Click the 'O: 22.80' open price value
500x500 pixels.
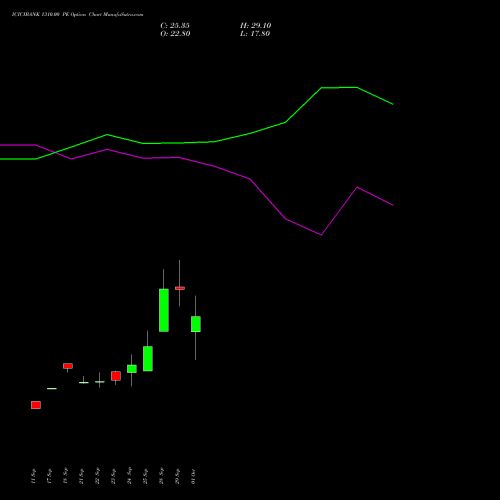(x=175, y=34)
